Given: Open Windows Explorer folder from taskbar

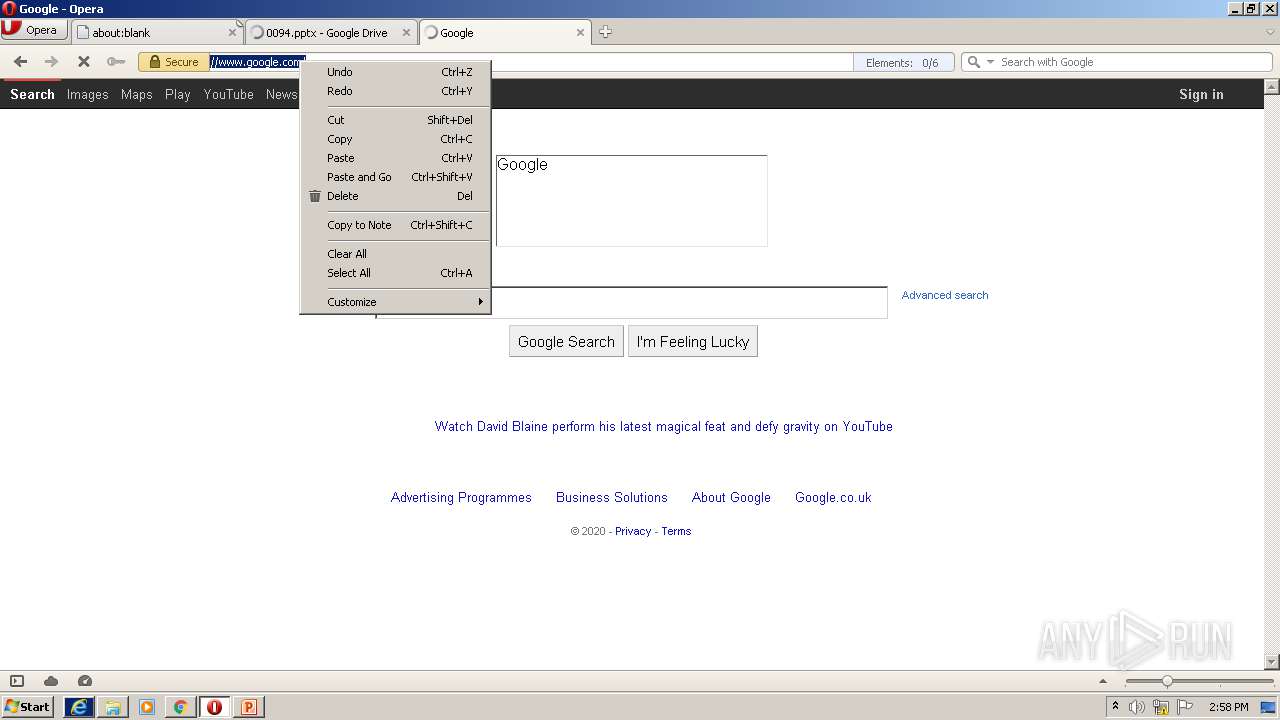Looking at the screenshot, I should coord(113,707).
